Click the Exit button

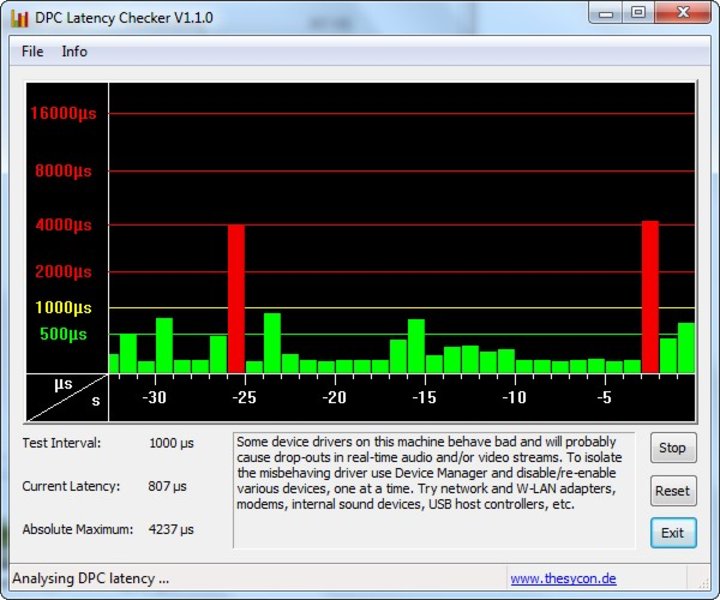673,533
